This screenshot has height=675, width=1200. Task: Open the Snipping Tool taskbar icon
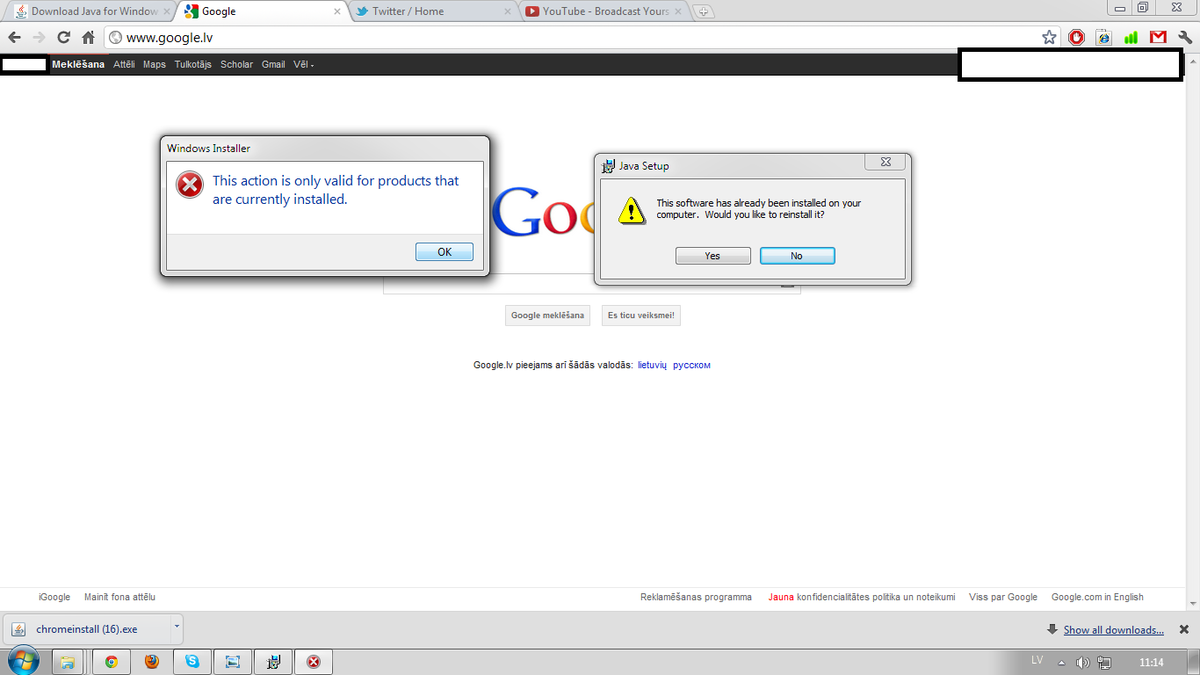tap(232, 661)
